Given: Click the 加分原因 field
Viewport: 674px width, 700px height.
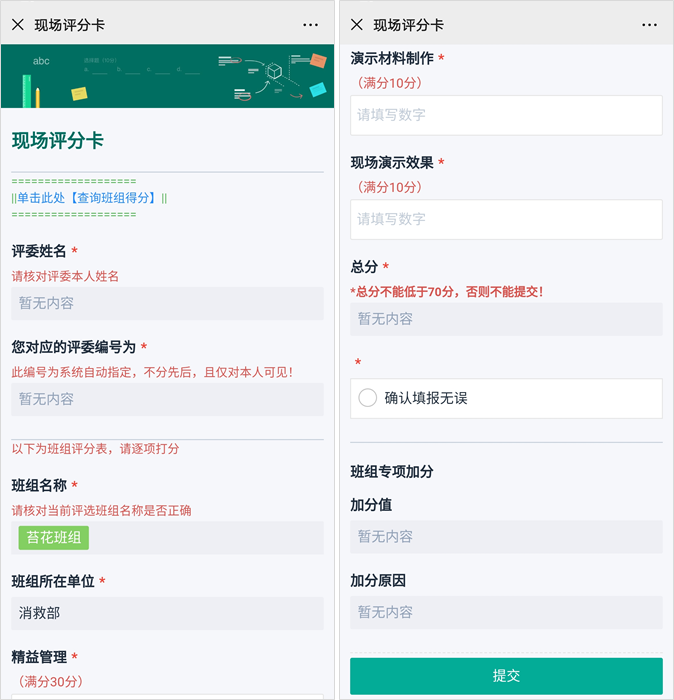Looking at the screenshot, I should pyautogui.click(x=506, y=612).
